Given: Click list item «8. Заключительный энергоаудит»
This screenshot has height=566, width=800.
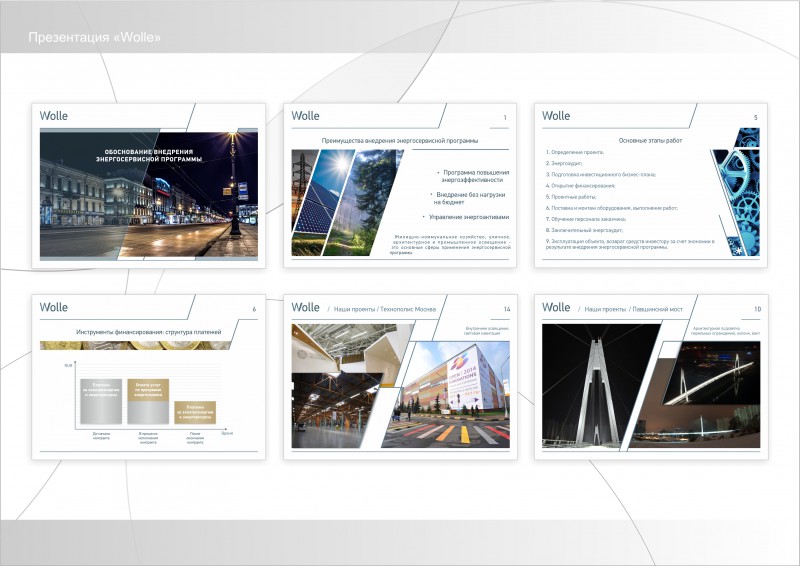Looking at the screenshot, I should 584,230.
